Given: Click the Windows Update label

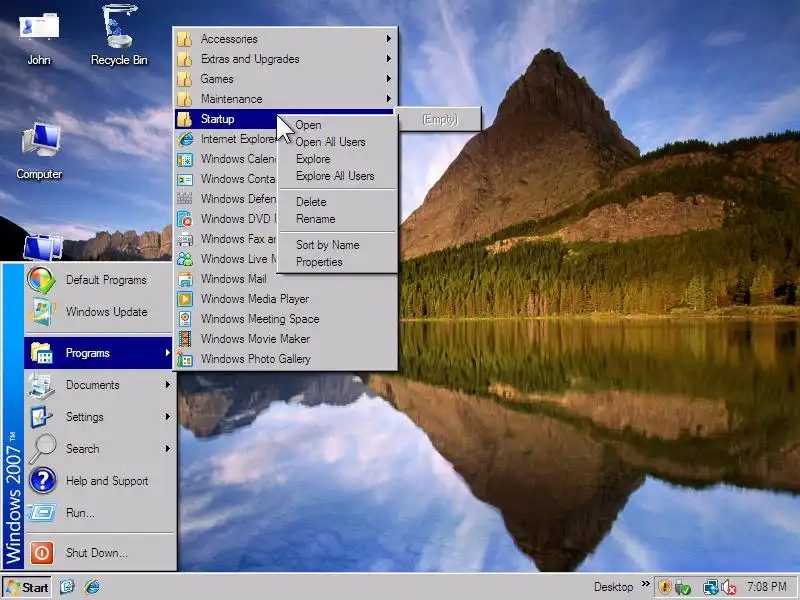Looking at the screenshot, I should click(107, 312).
